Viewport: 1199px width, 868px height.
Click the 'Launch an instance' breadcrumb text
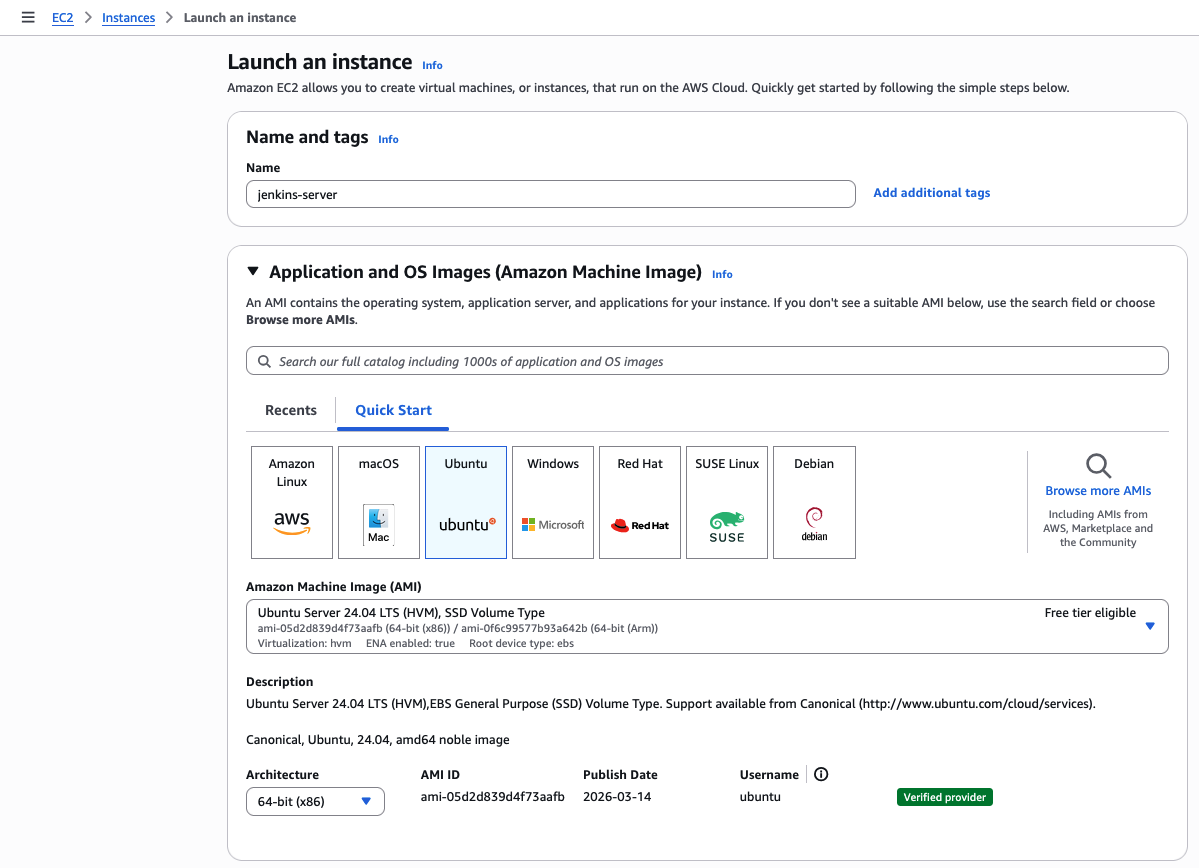(239, 18)
